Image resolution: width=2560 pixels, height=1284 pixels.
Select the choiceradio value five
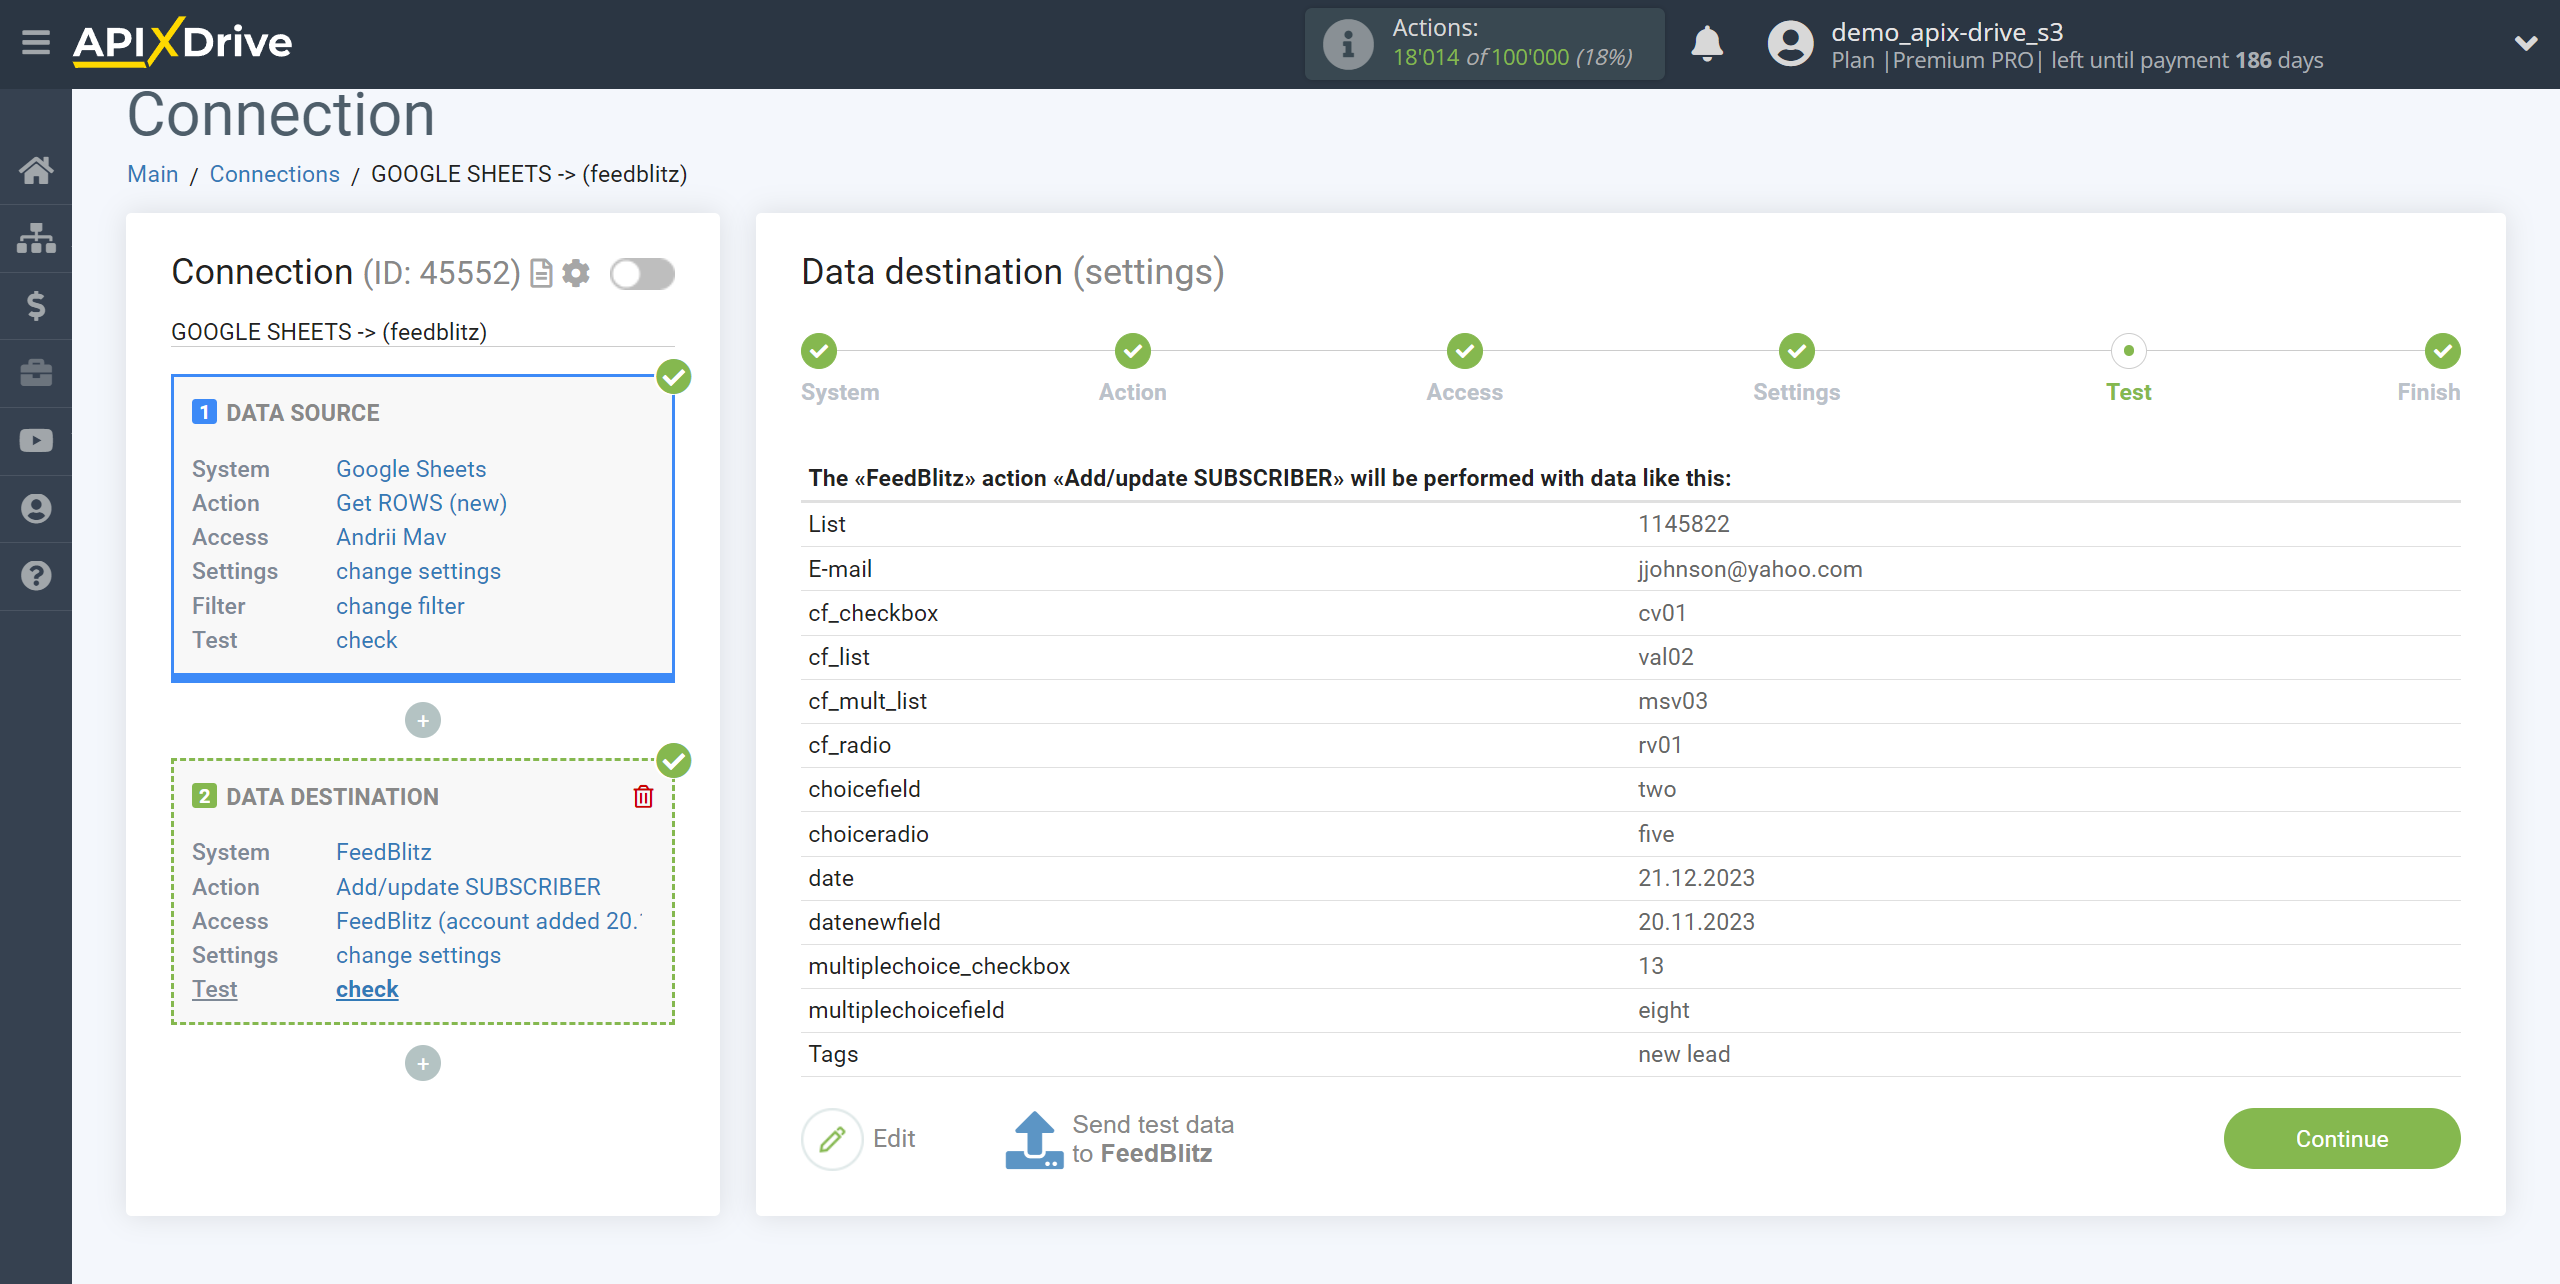point(1656,834)
